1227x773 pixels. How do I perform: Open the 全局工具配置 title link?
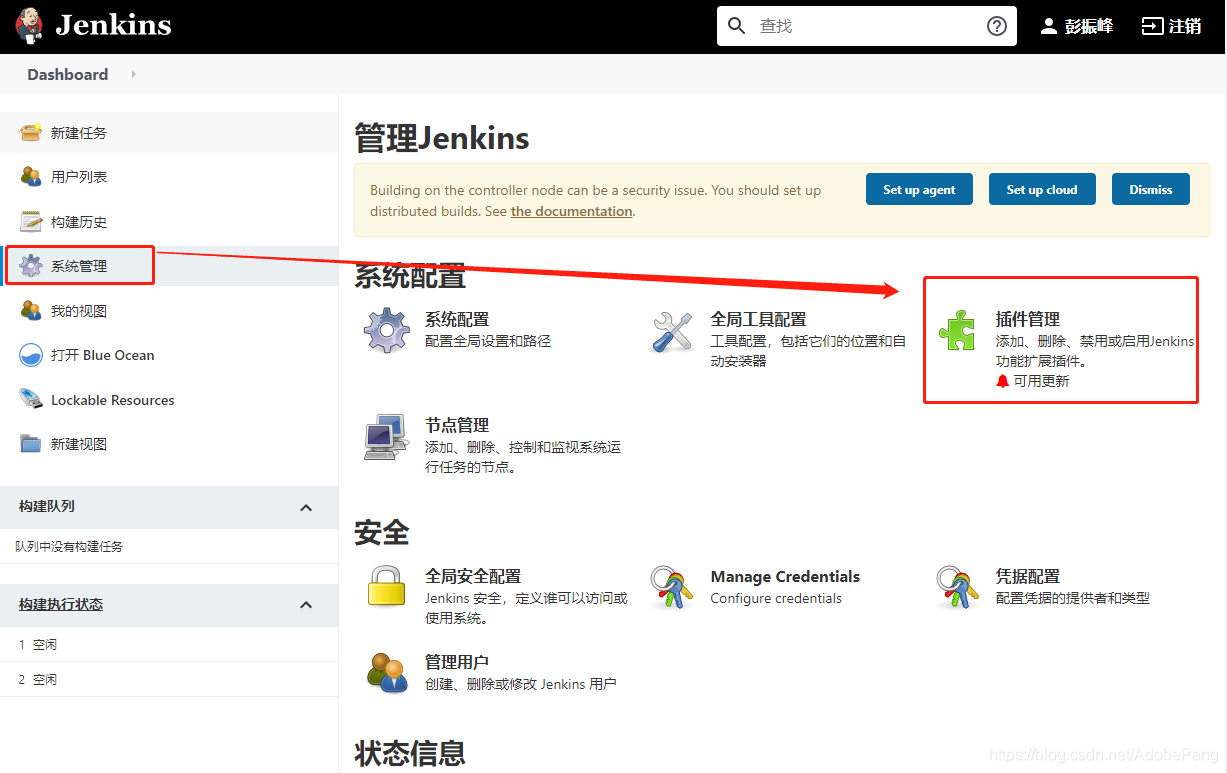(x=758, y=319)
